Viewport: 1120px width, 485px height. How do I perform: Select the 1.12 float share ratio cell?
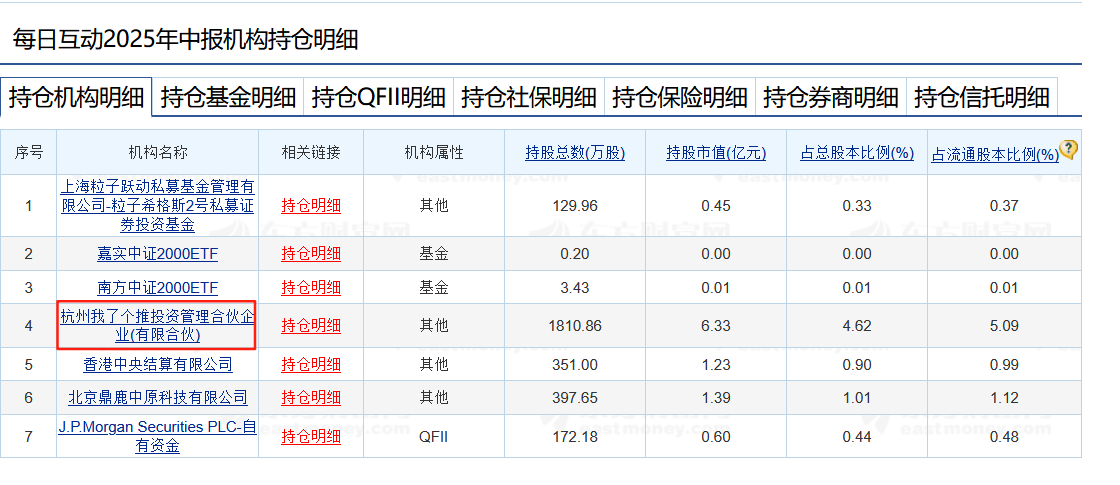click(1004, 399)
